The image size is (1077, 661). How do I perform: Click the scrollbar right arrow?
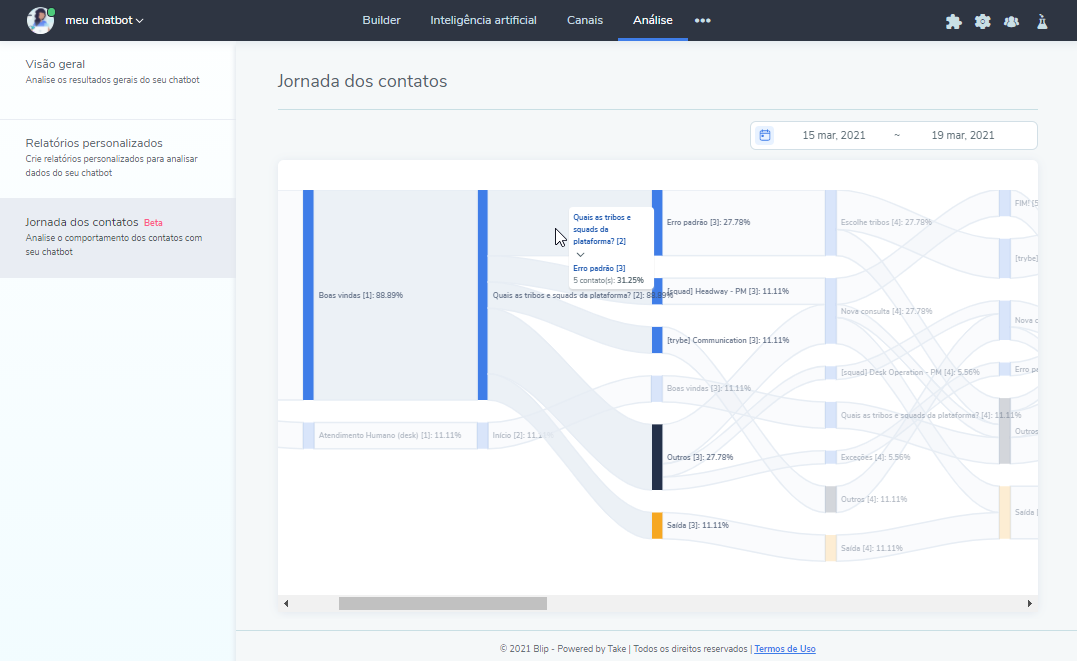(1029, 604)
